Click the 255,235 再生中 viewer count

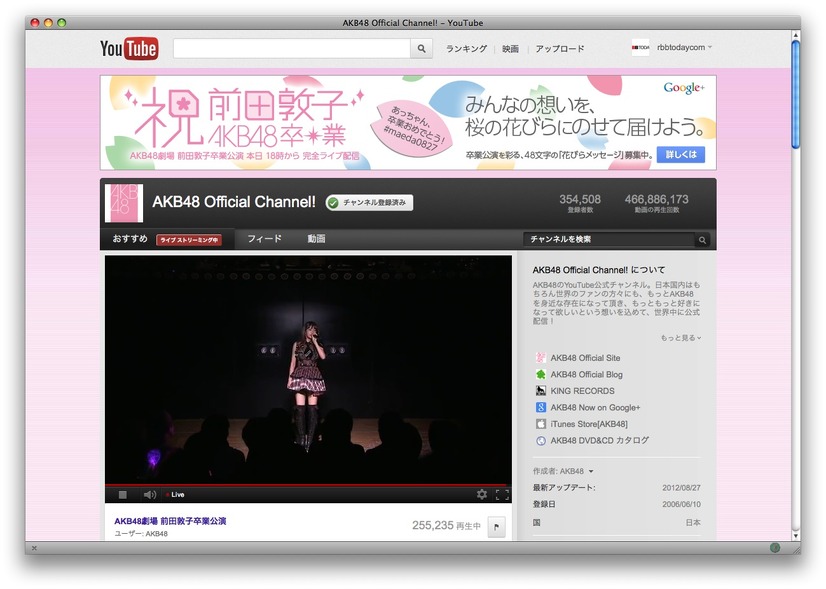coord(446,525)
